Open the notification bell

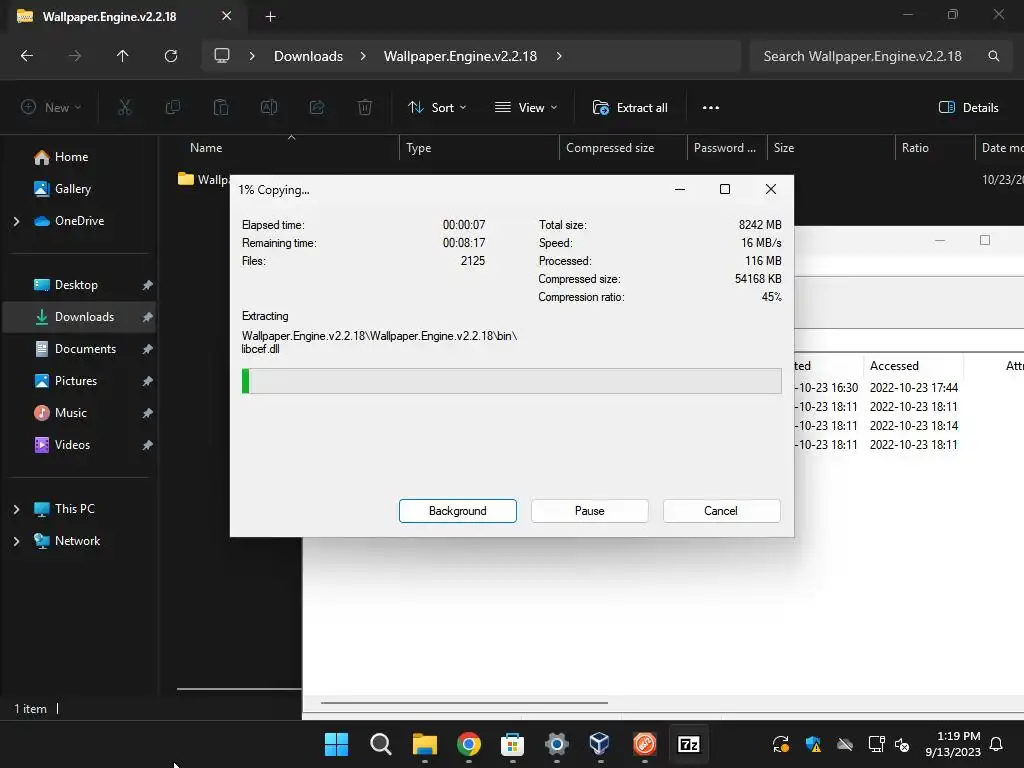(x=997, y=744)
